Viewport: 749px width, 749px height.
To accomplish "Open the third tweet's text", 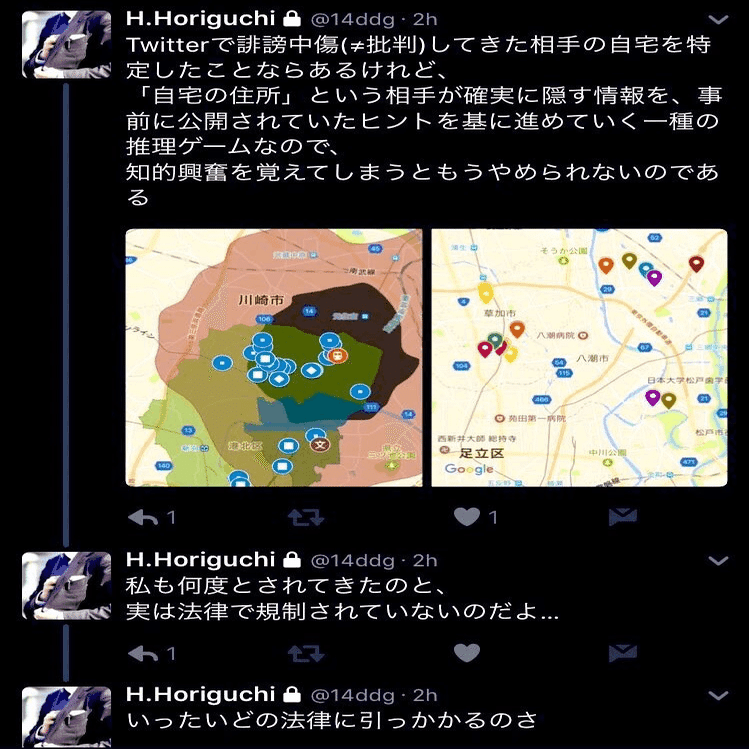I will (x=332, y=720).
